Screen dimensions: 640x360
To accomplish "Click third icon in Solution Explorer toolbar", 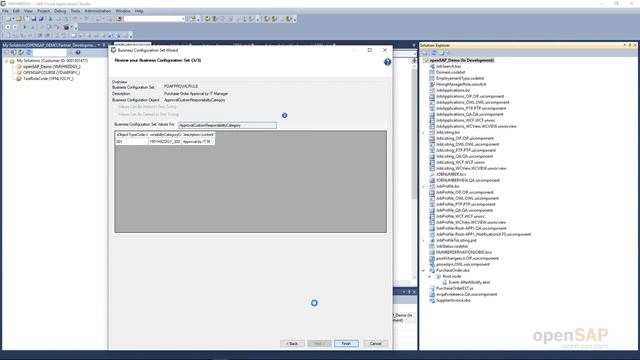I will point(441,53).
